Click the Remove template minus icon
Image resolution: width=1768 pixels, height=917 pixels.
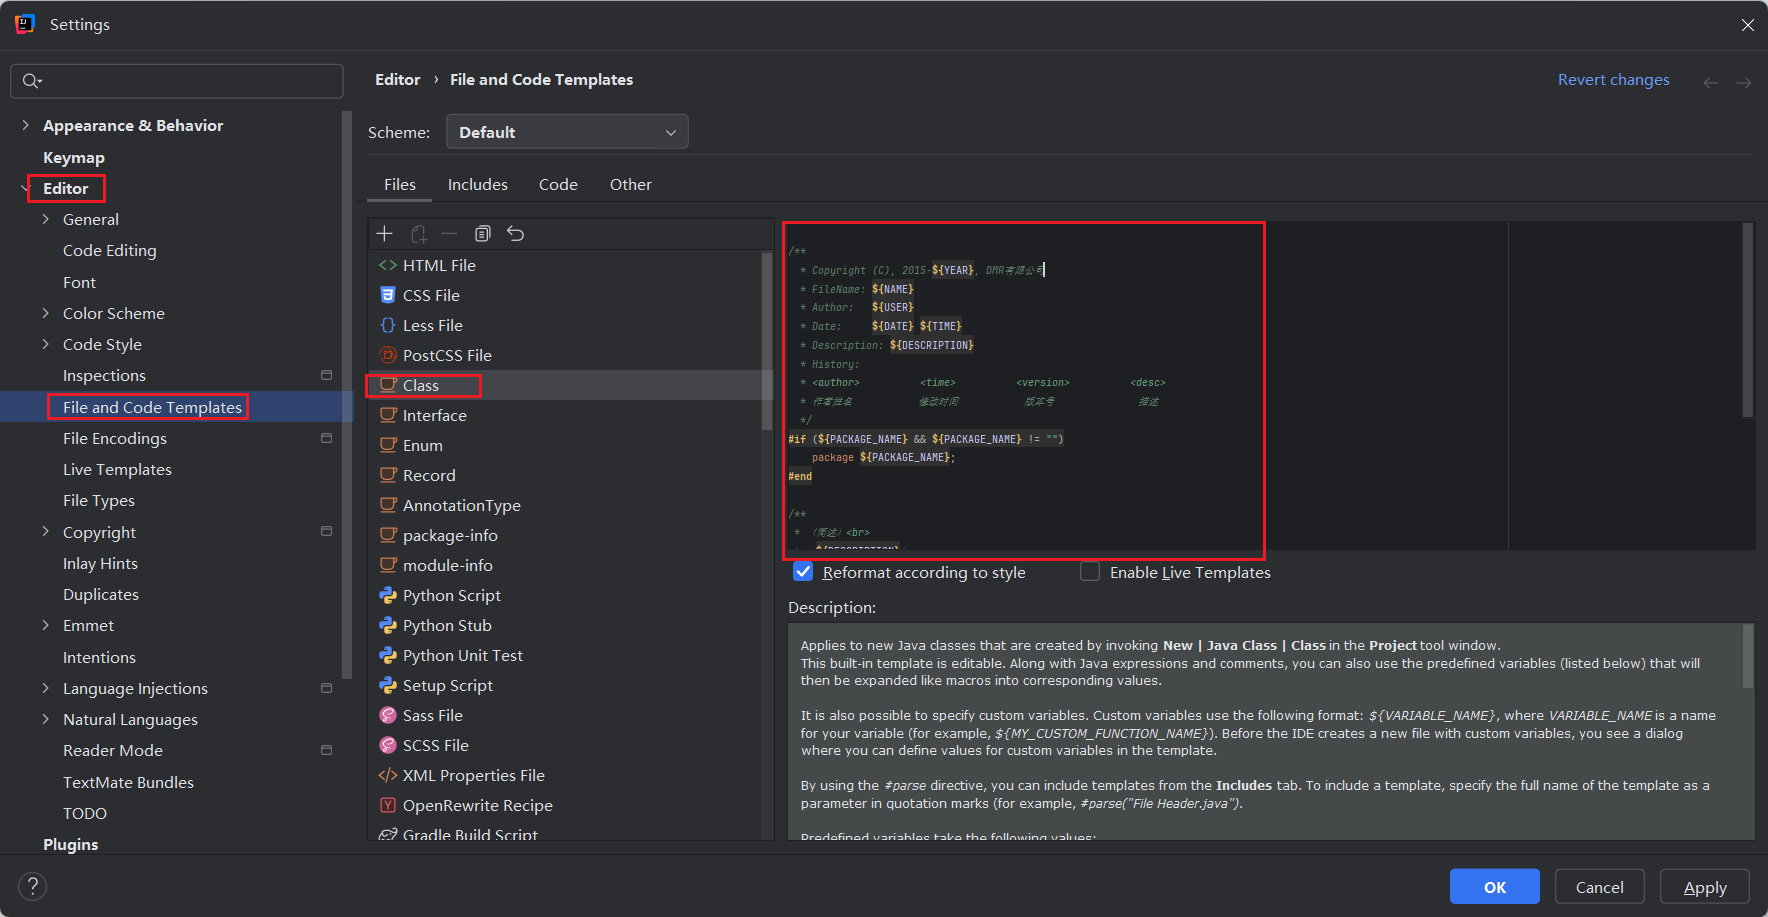449,233
